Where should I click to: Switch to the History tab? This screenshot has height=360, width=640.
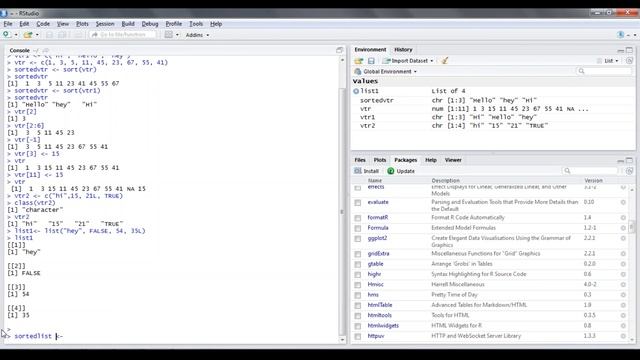pos(403,50)
